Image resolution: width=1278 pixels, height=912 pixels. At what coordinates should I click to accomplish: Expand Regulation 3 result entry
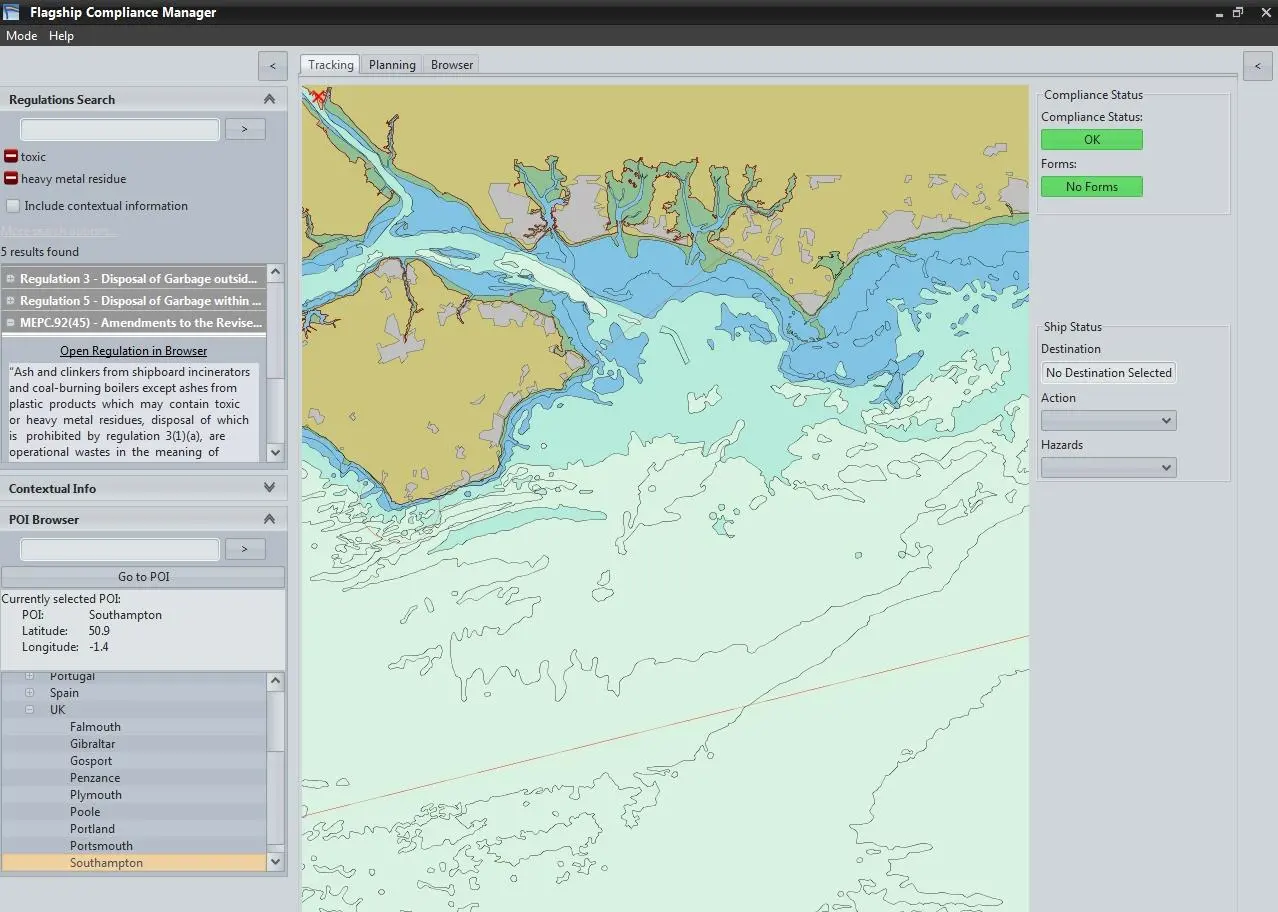[x=10, y=279]
